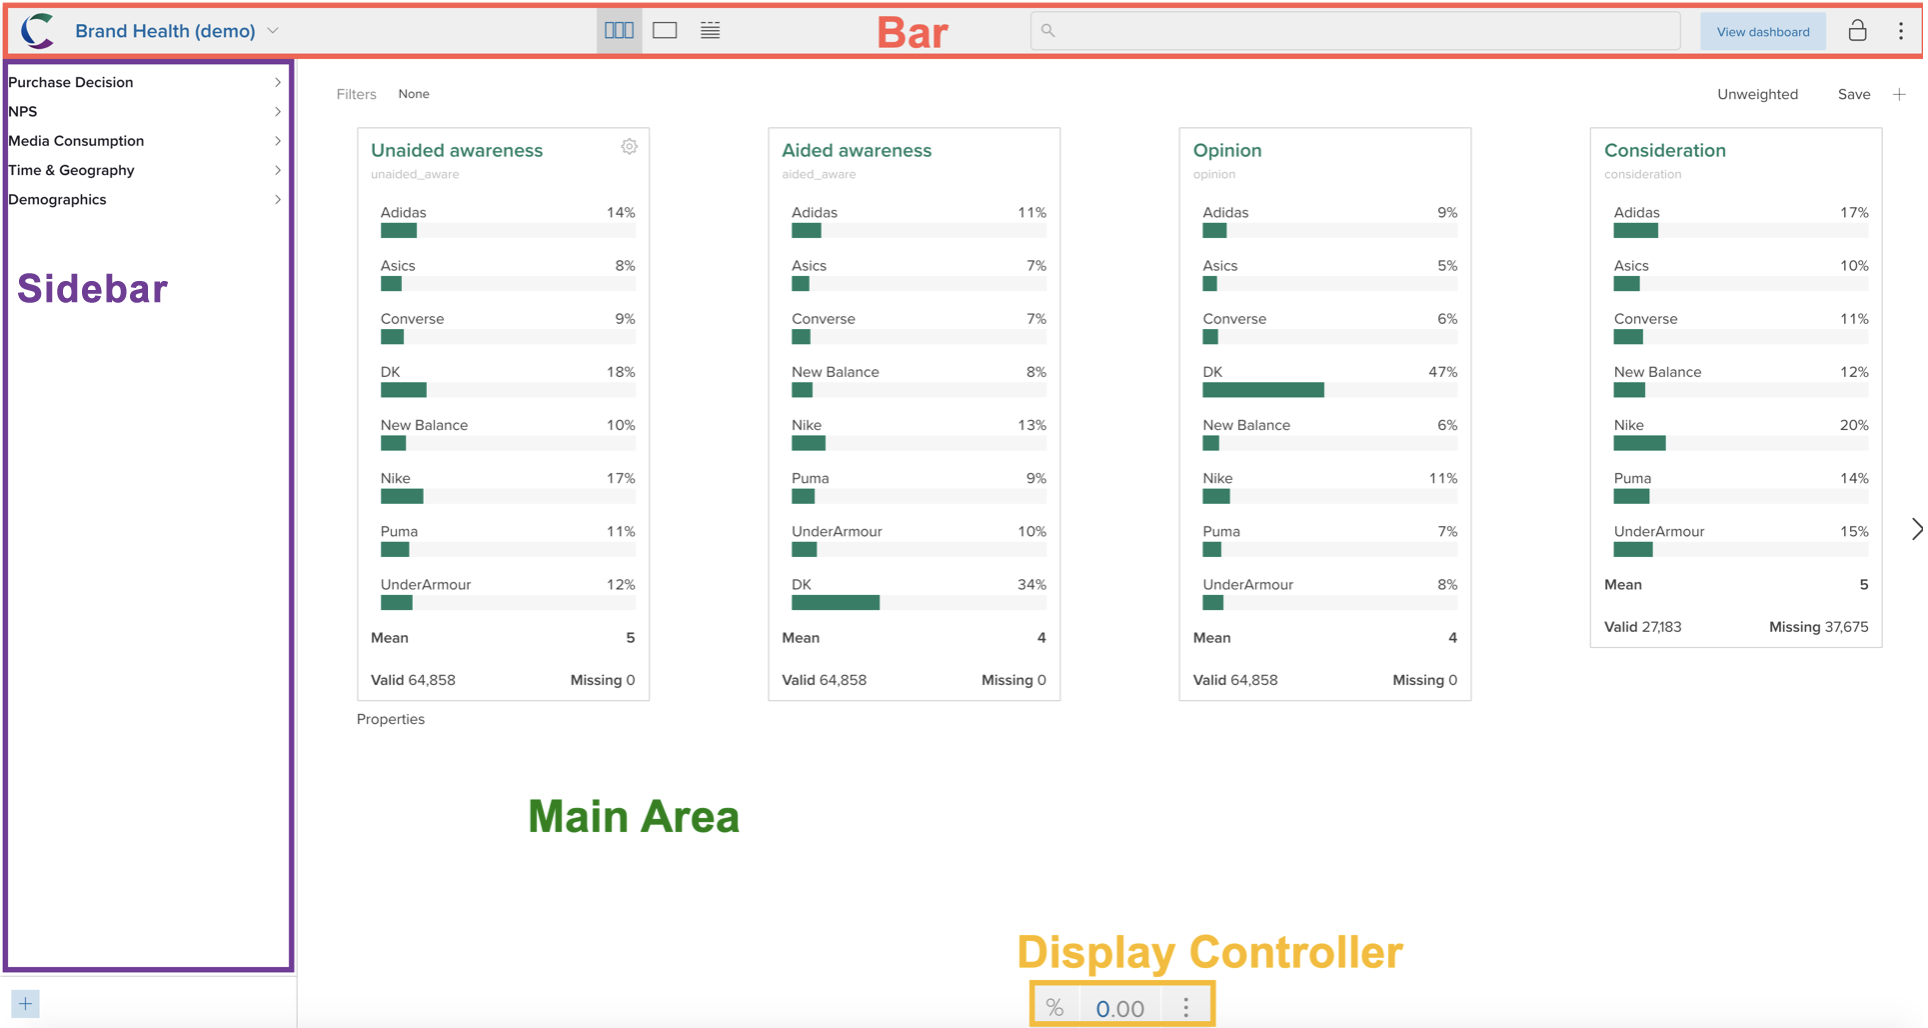Click Asics row in Consideration card
This screenshot has width=1928, height=1028.
(x=1740, y=274)
